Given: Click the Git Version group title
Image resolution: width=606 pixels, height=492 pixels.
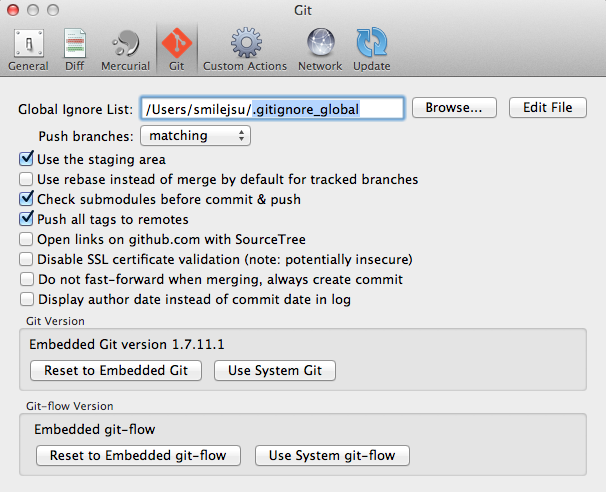Looking at the screenshot, I should click(x=55, y=321).
